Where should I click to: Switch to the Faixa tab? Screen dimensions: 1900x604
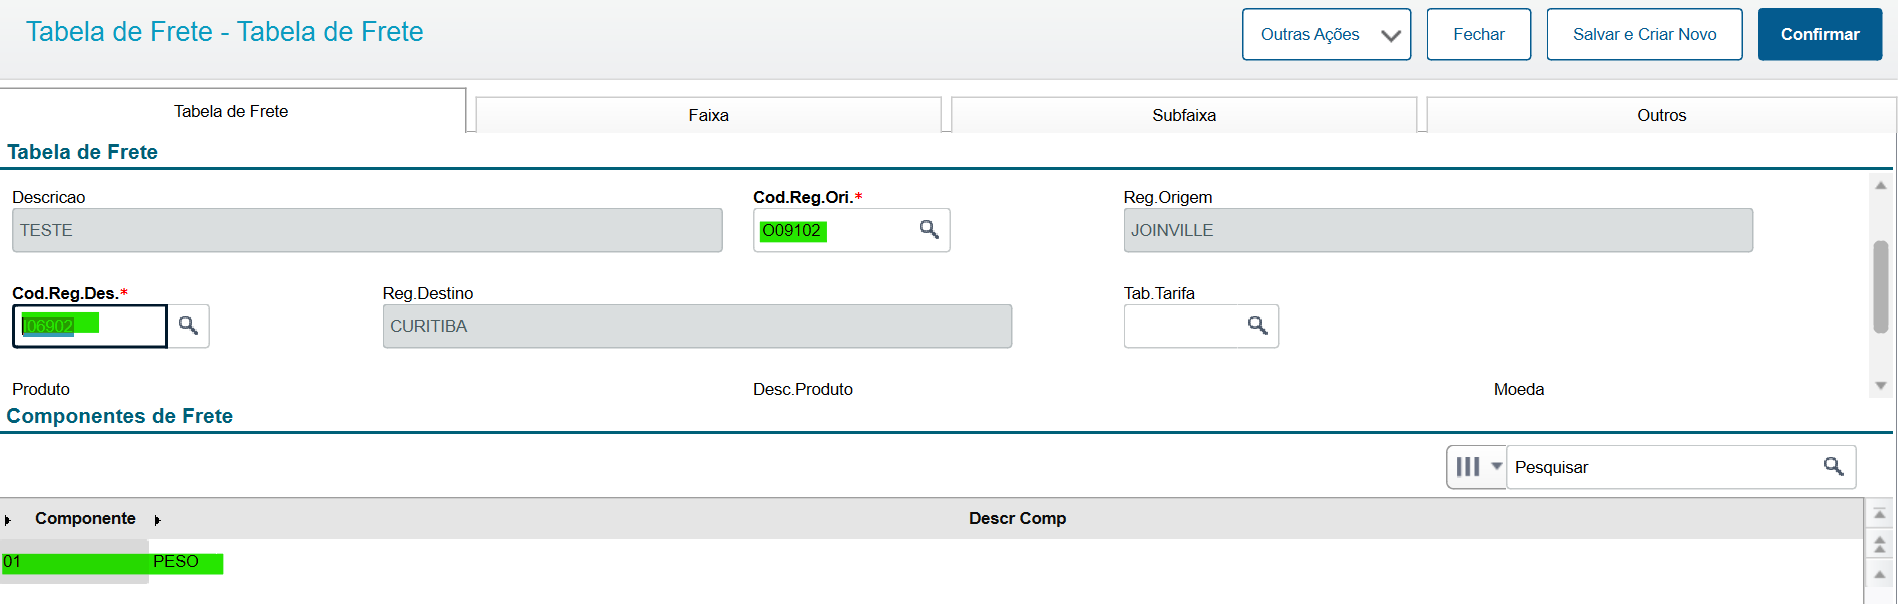tap(708, 115)
